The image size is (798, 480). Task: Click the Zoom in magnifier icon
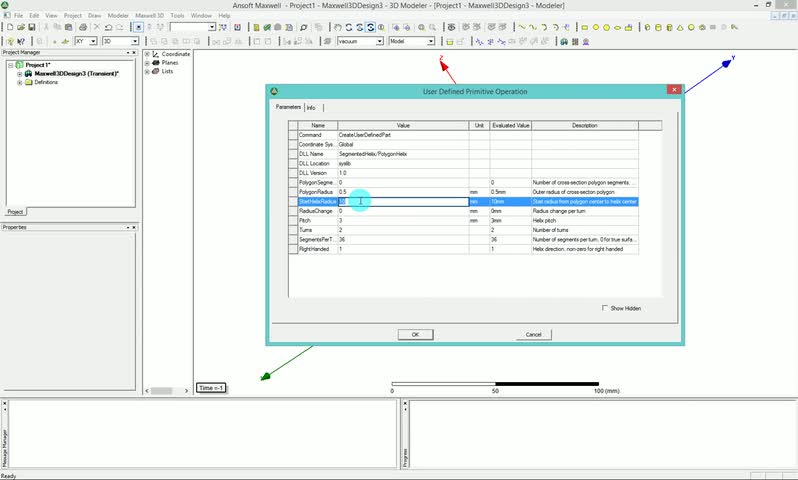pyautogui.click(x=421, y=27)
